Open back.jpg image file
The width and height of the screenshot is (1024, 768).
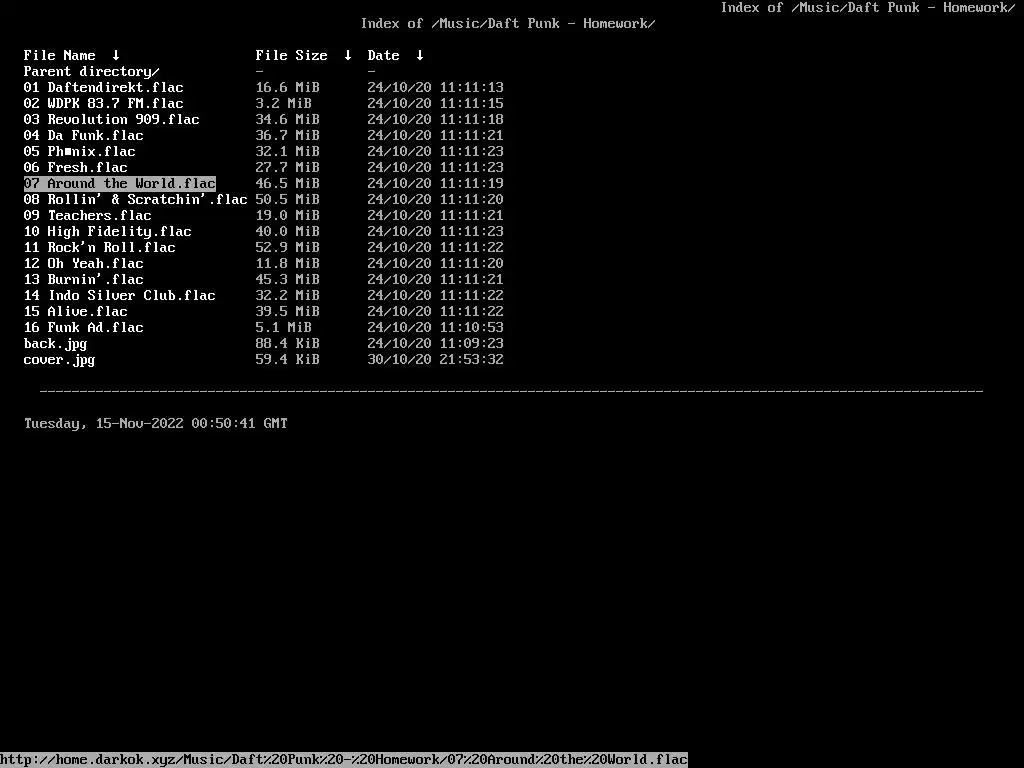pos(56,344)
